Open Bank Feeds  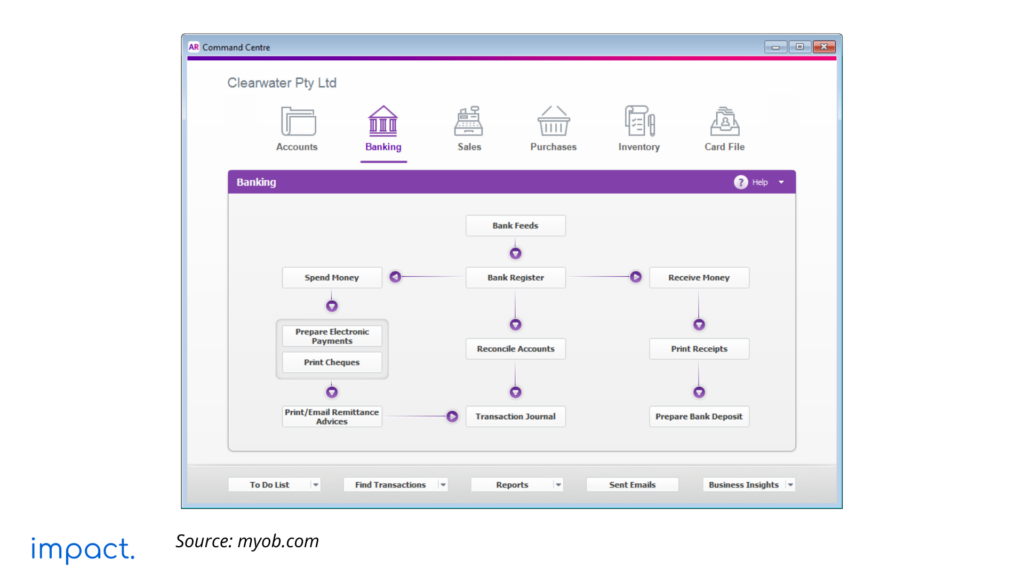[515, 225]
